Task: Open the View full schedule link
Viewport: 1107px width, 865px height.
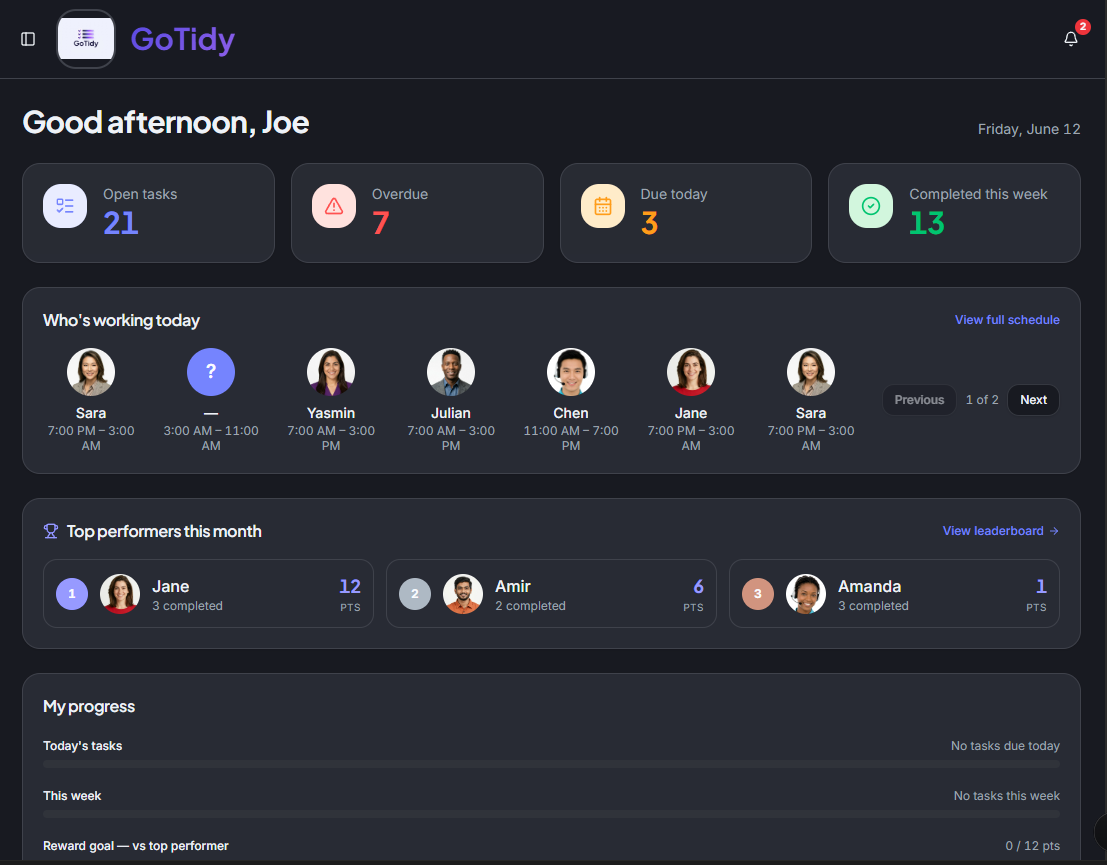Action: 1007,320
